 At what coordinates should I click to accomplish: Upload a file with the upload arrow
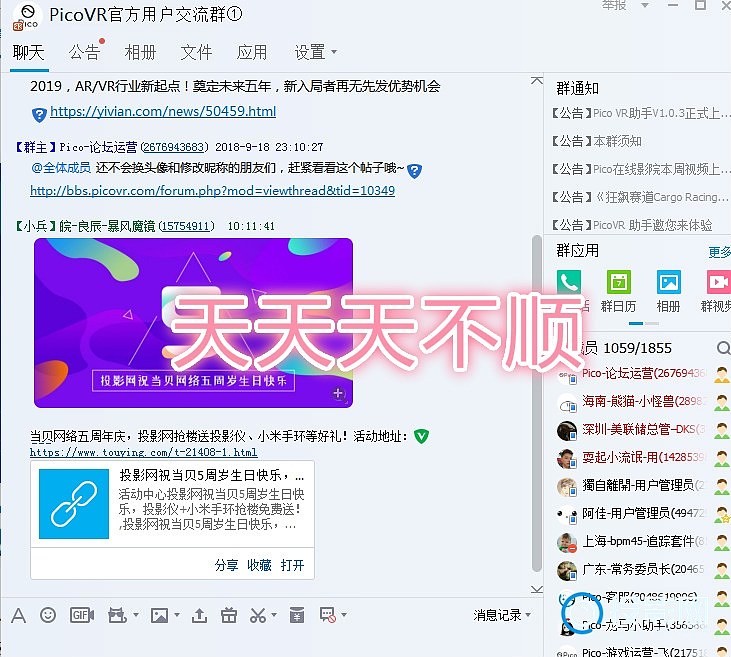pyautogui.click(x=199, y=616)
